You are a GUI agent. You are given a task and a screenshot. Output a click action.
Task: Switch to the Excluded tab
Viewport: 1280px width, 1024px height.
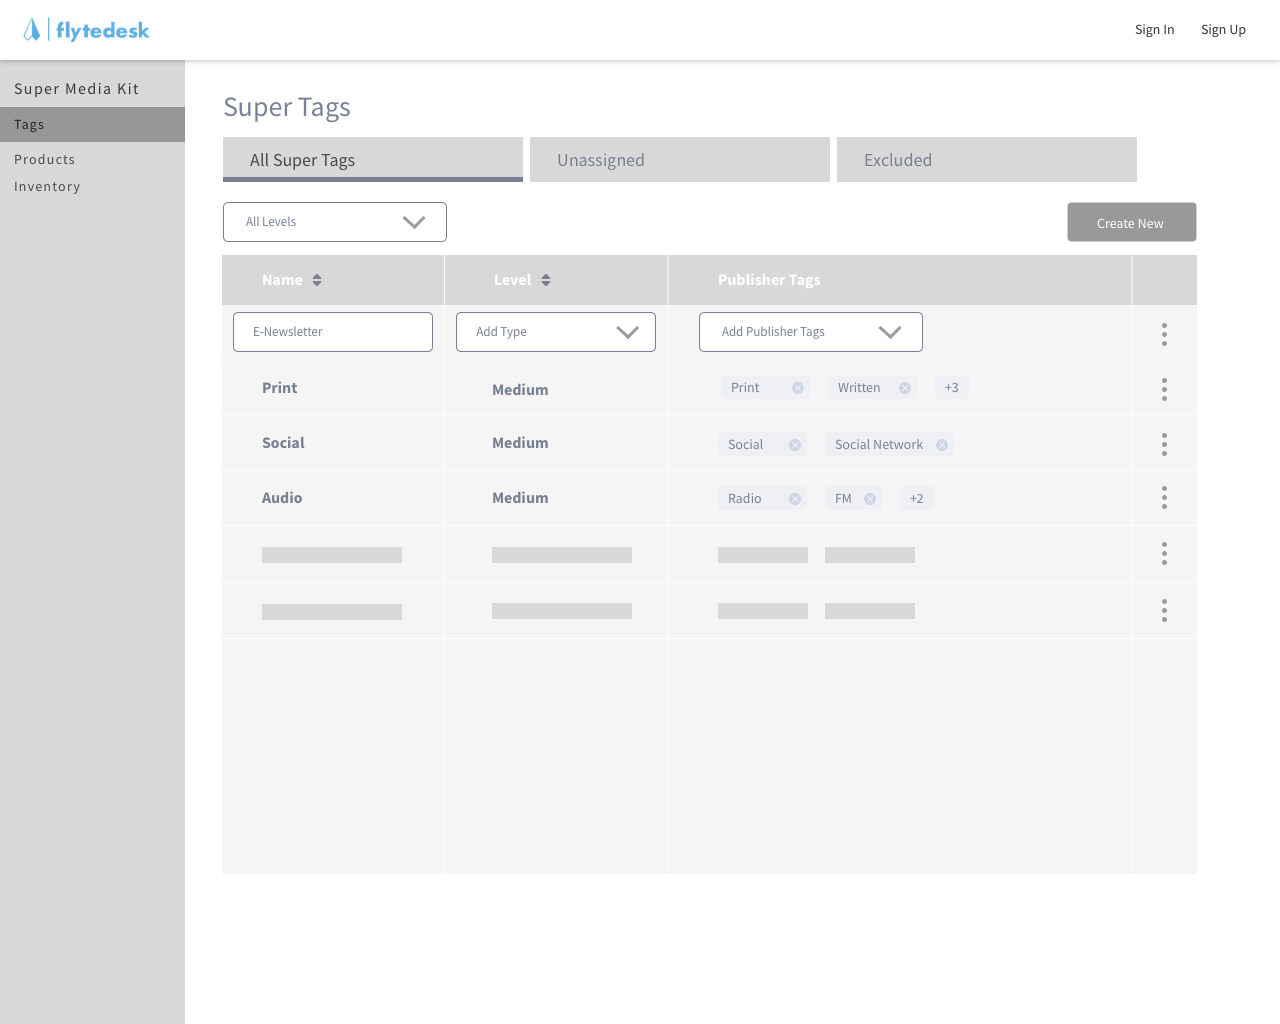(x=987, y=160)
